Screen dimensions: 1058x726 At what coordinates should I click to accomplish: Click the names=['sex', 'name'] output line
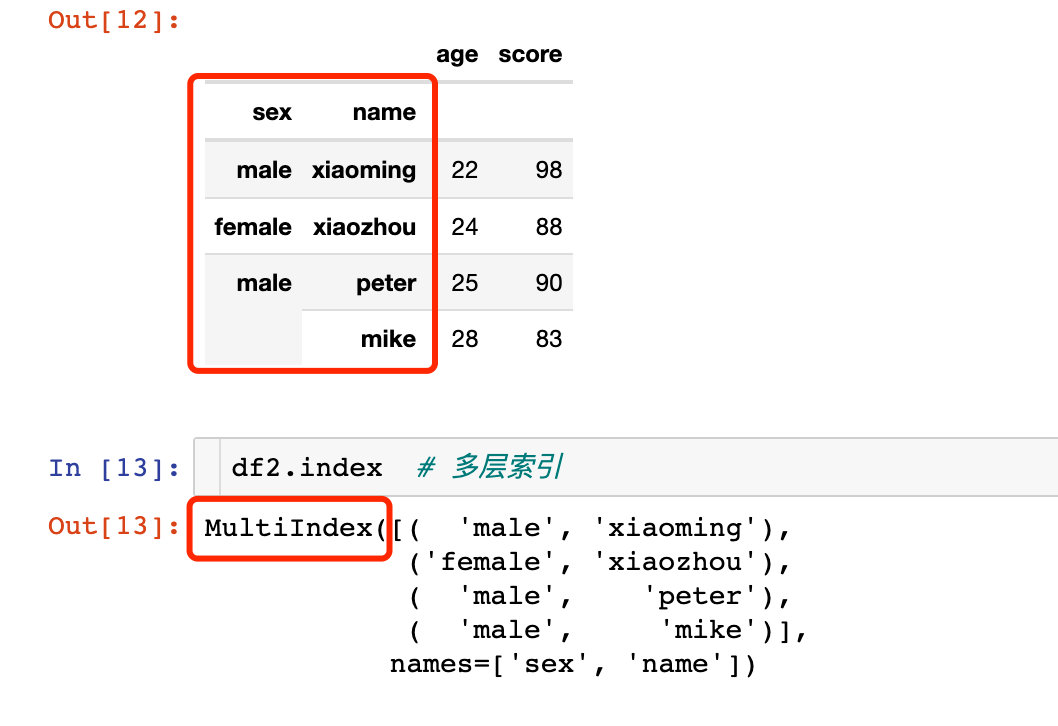573,665
